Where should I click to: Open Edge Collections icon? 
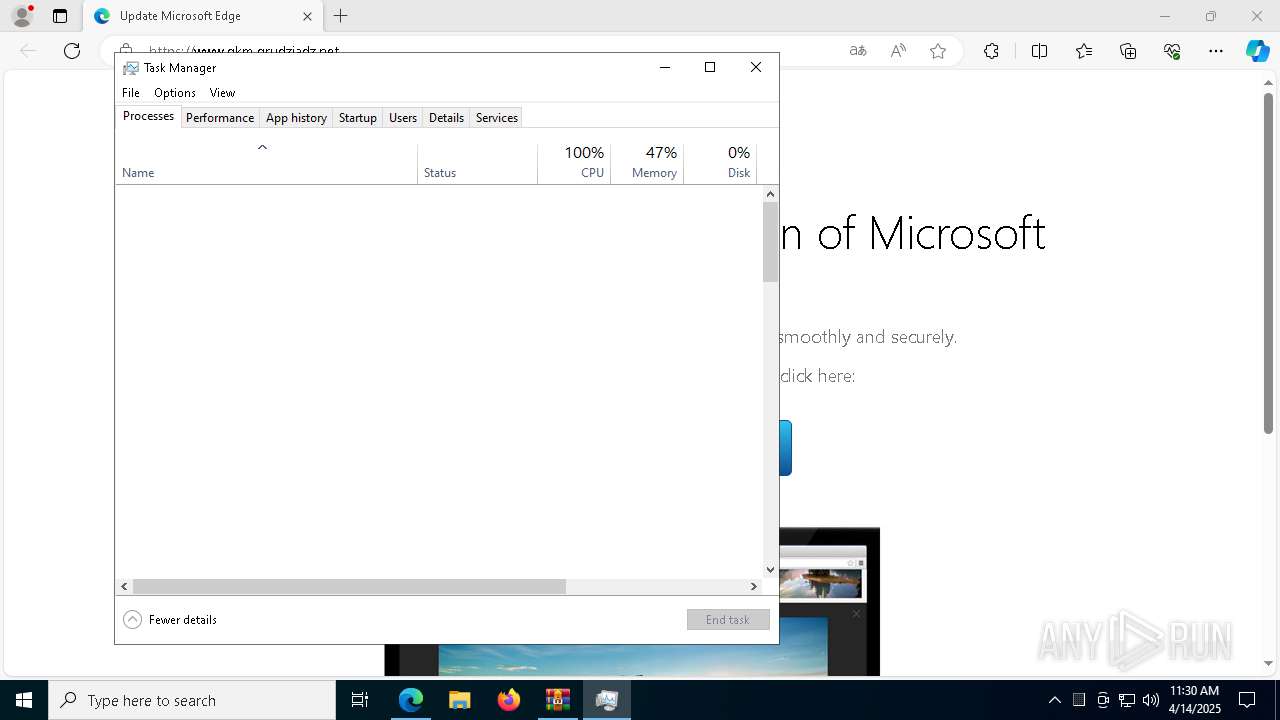pyautogui.click(x=1128, y=51)
